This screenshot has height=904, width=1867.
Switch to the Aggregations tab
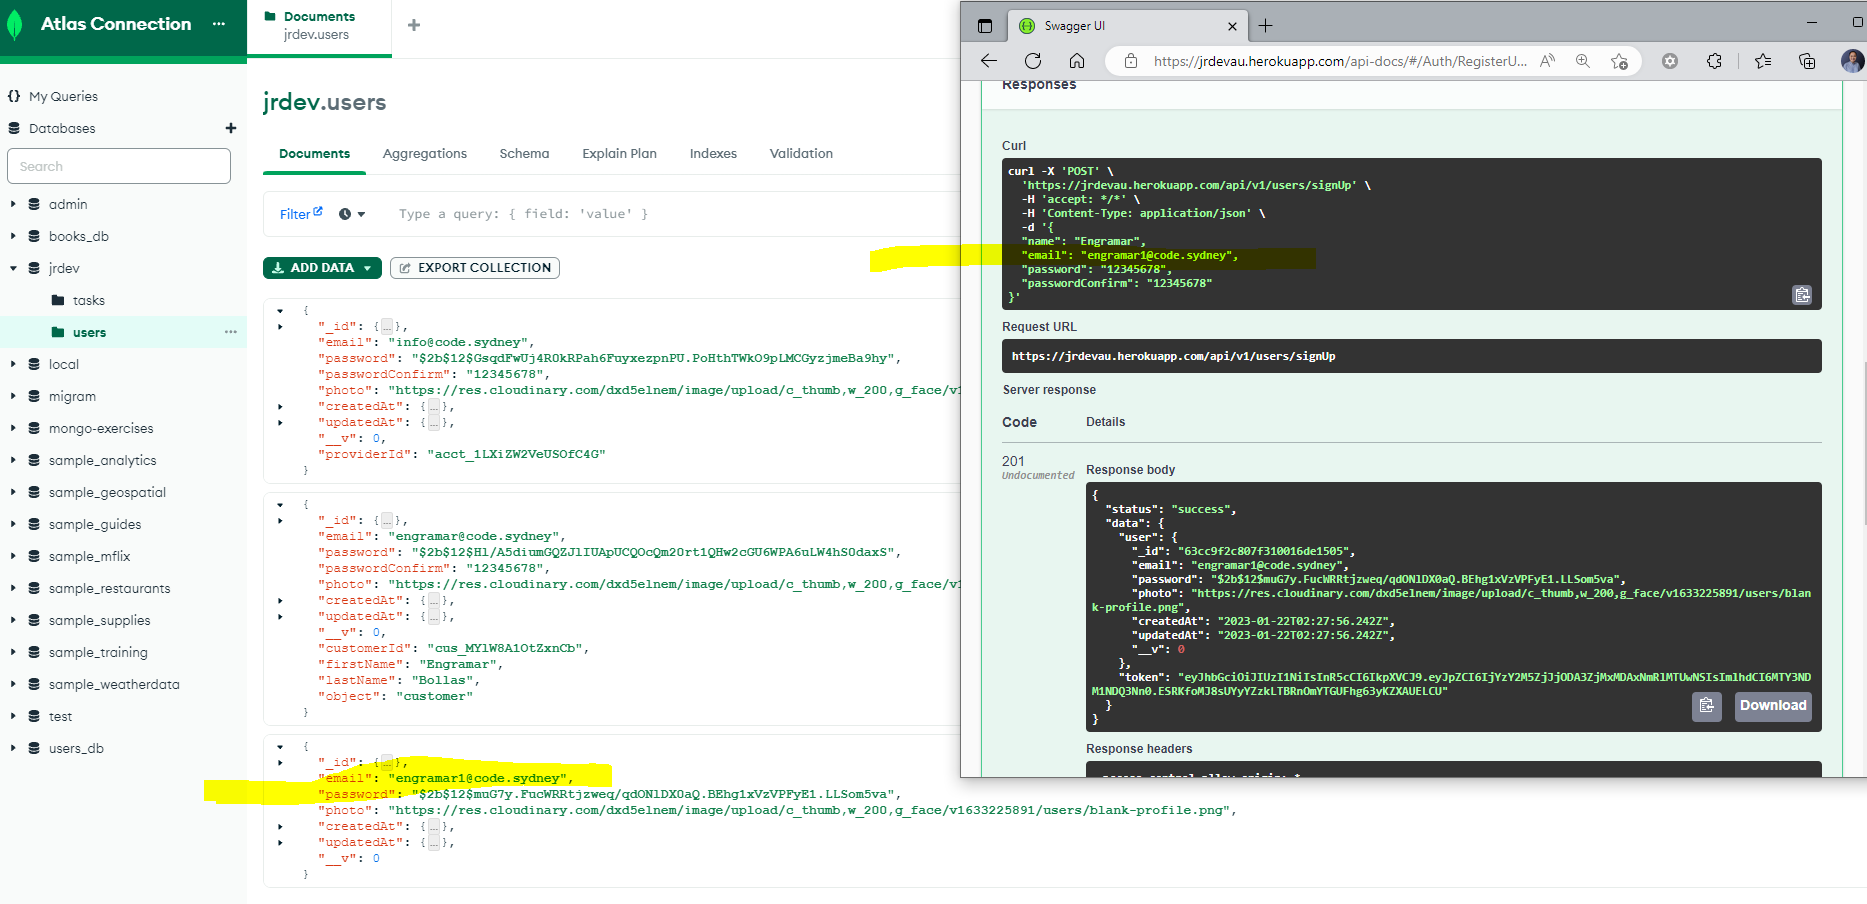point(424,153)
